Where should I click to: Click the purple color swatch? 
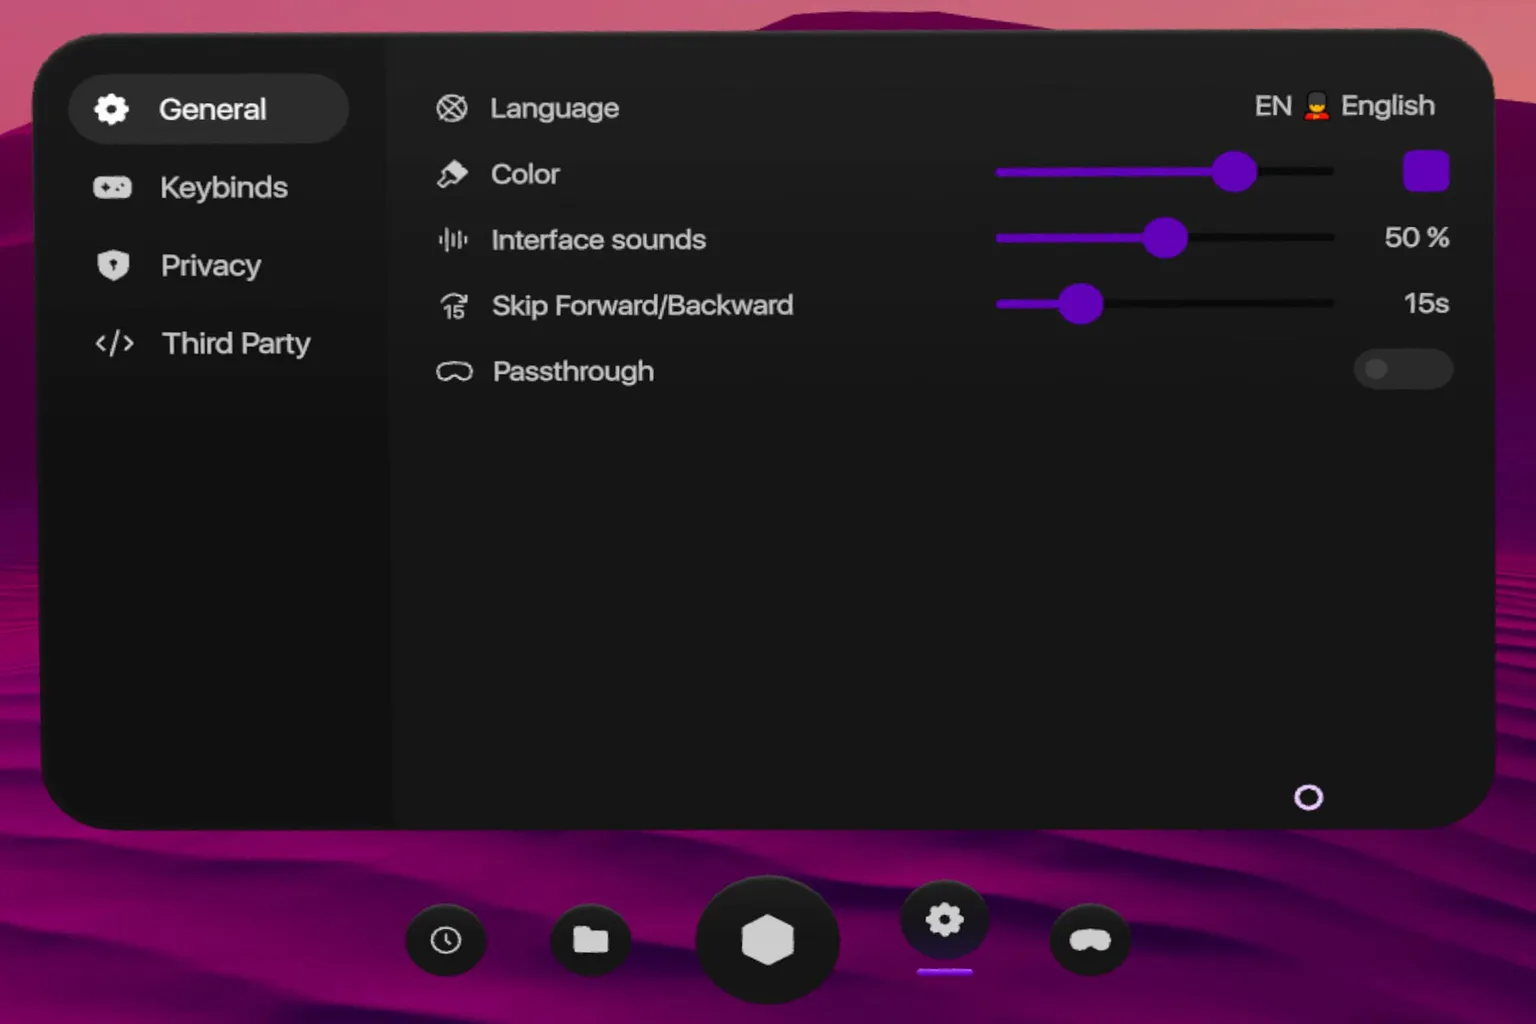[x=1426, y=171]
